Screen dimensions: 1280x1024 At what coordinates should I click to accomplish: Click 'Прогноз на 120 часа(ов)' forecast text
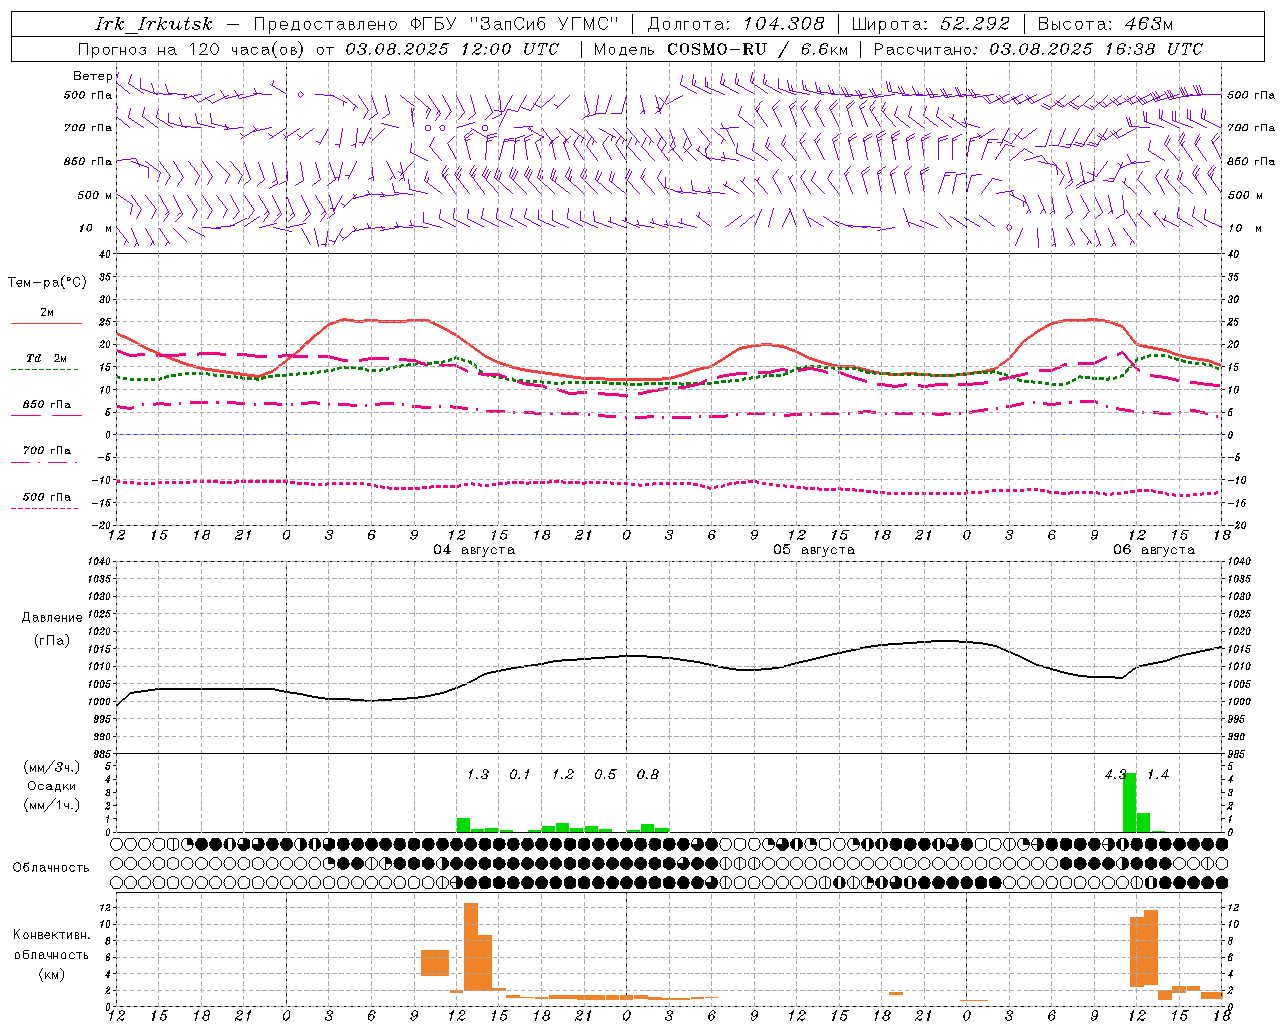click(x=193, y=49)
